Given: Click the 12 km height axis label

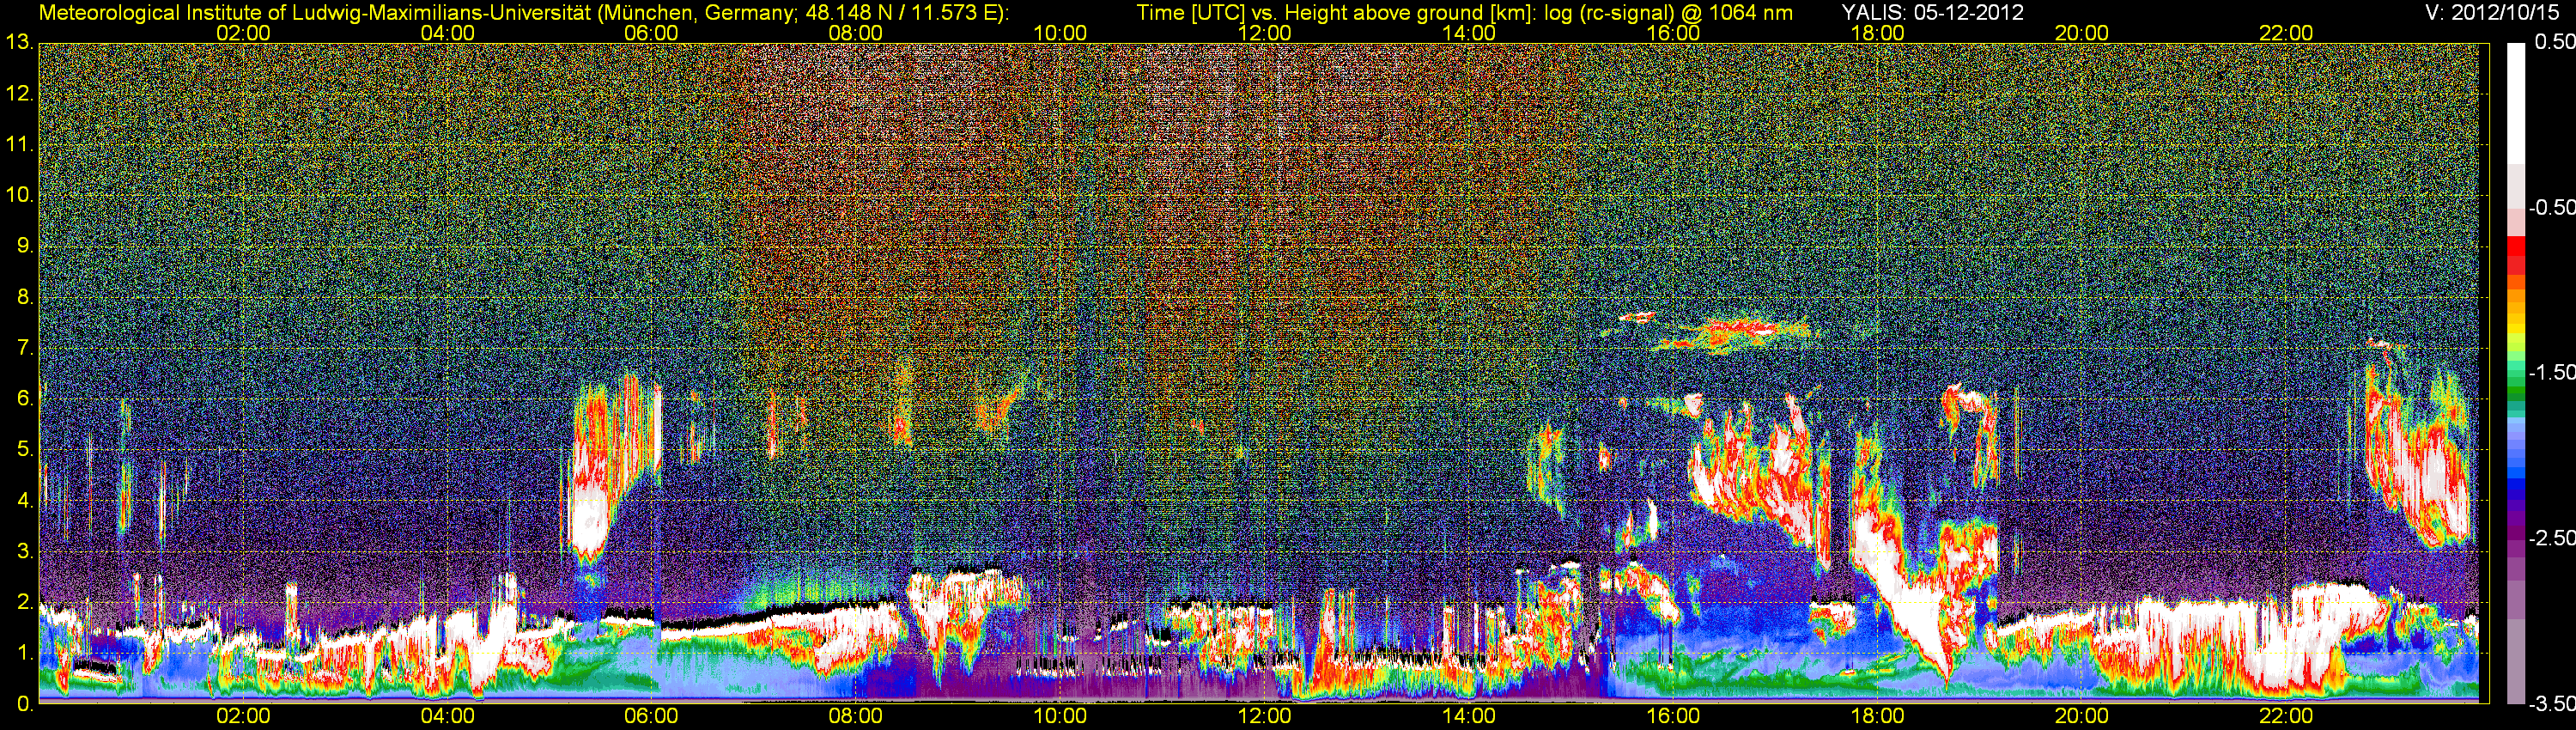Looking at the screenshot, I should (19, 94).
